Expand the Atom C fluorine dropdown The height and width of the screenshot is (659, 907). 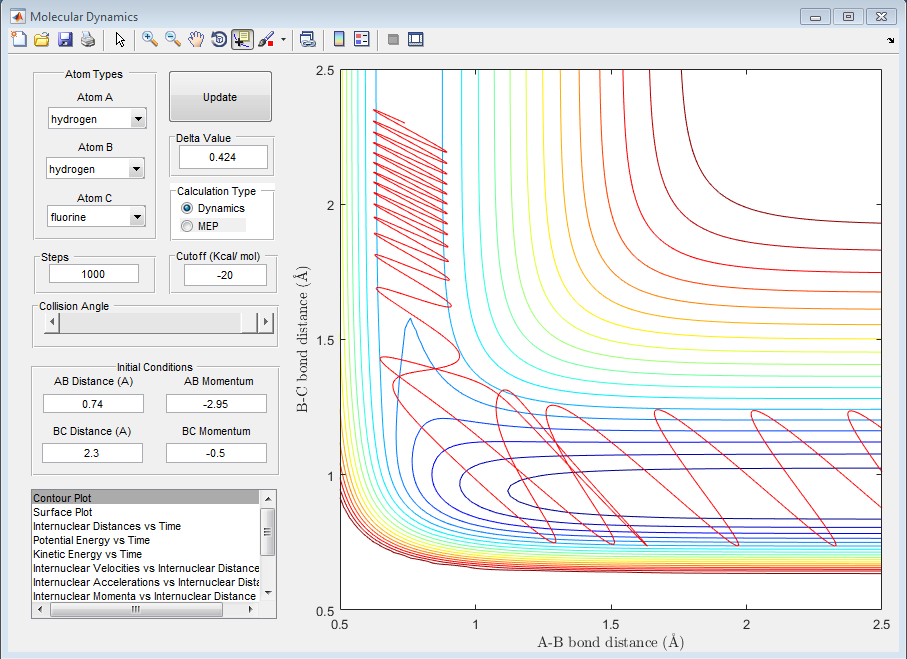138,216
